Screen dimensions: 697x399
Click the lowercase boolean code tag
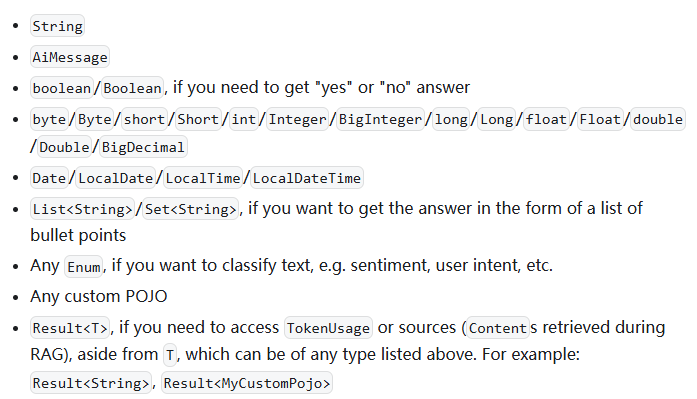click(61, 88)
